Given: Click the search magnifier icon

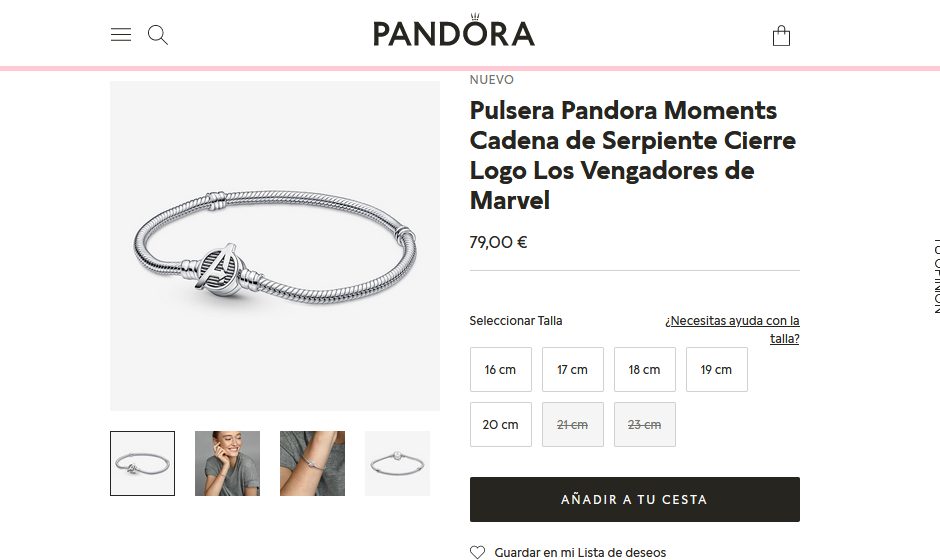Looking at the screenshot, I should tap(158, 35).
